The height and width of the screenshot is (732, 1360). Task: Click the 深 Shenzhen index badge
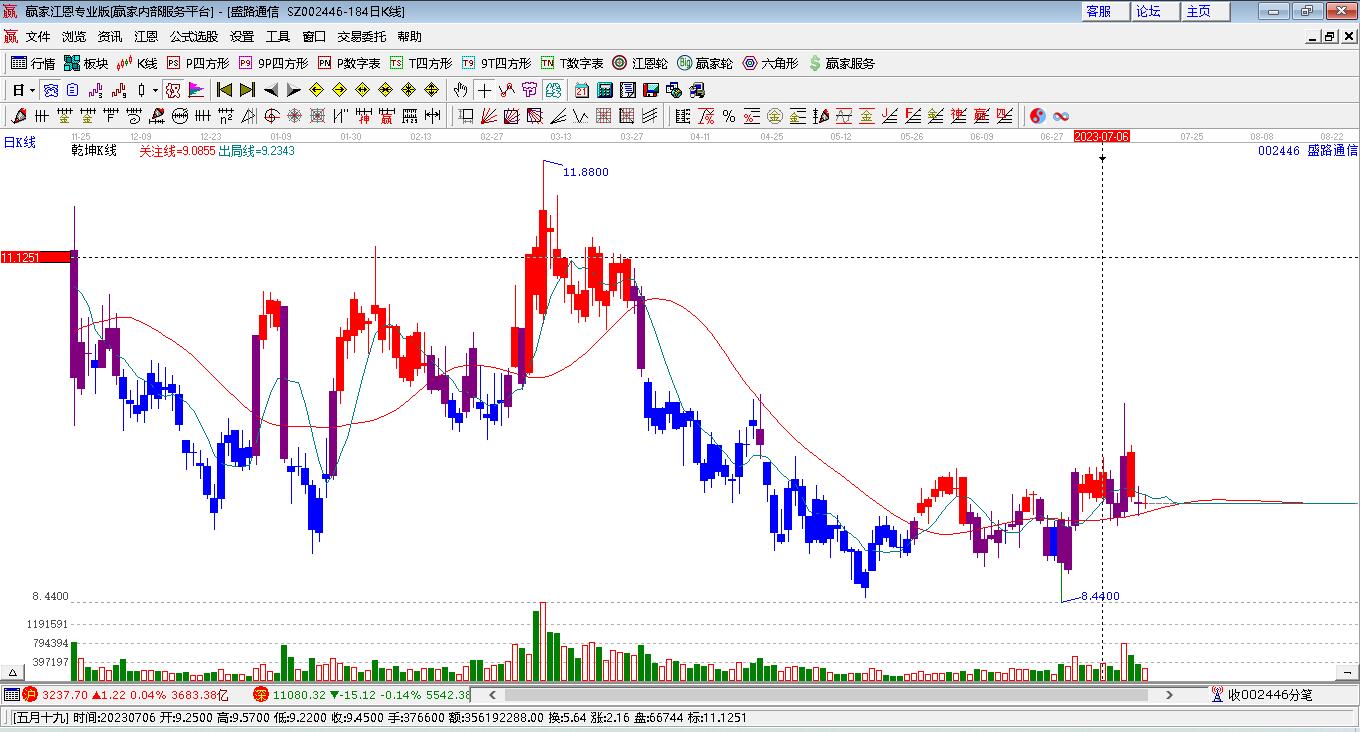click(260, 694)
